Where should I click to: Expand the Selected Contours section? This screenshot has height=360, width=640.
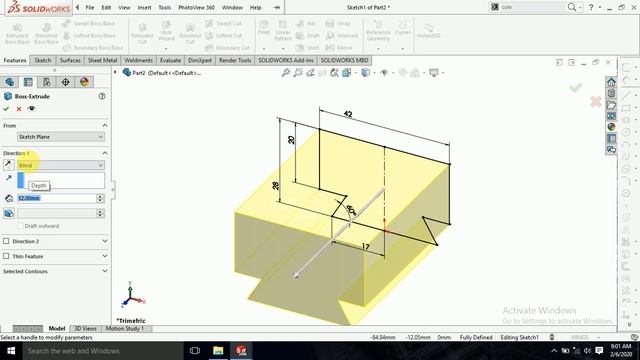[104, 271]
